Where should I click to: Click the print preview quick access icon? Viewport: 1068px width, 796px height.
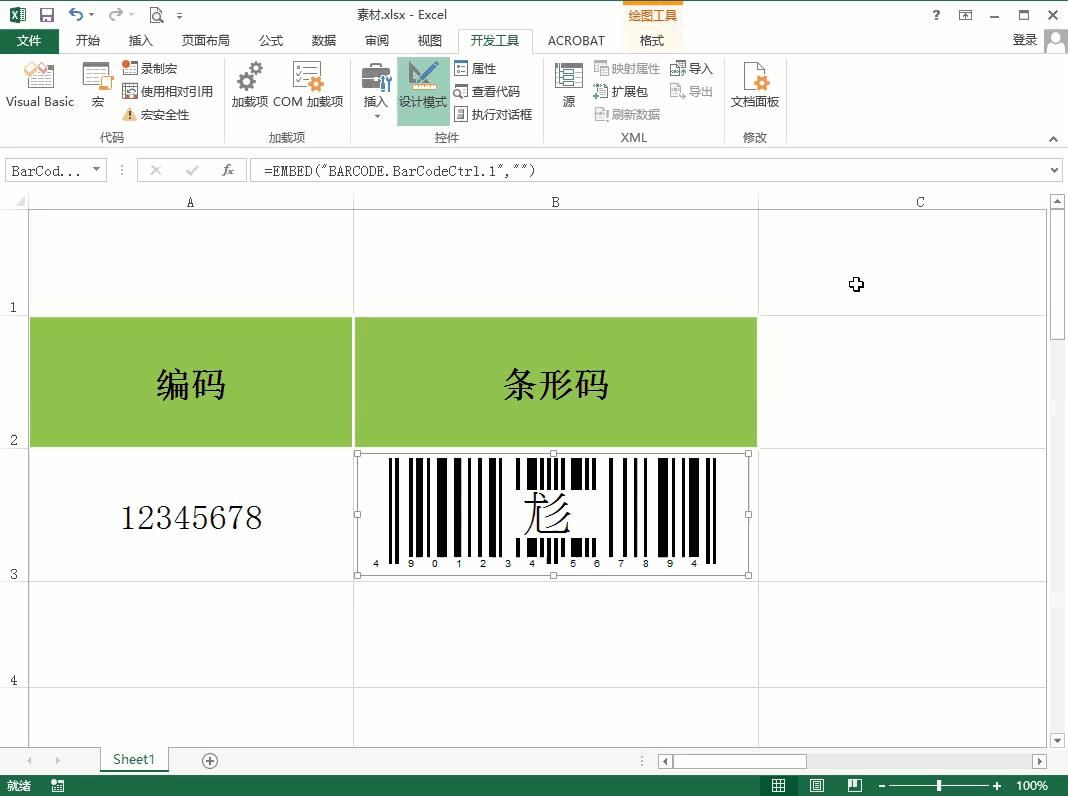157,15
